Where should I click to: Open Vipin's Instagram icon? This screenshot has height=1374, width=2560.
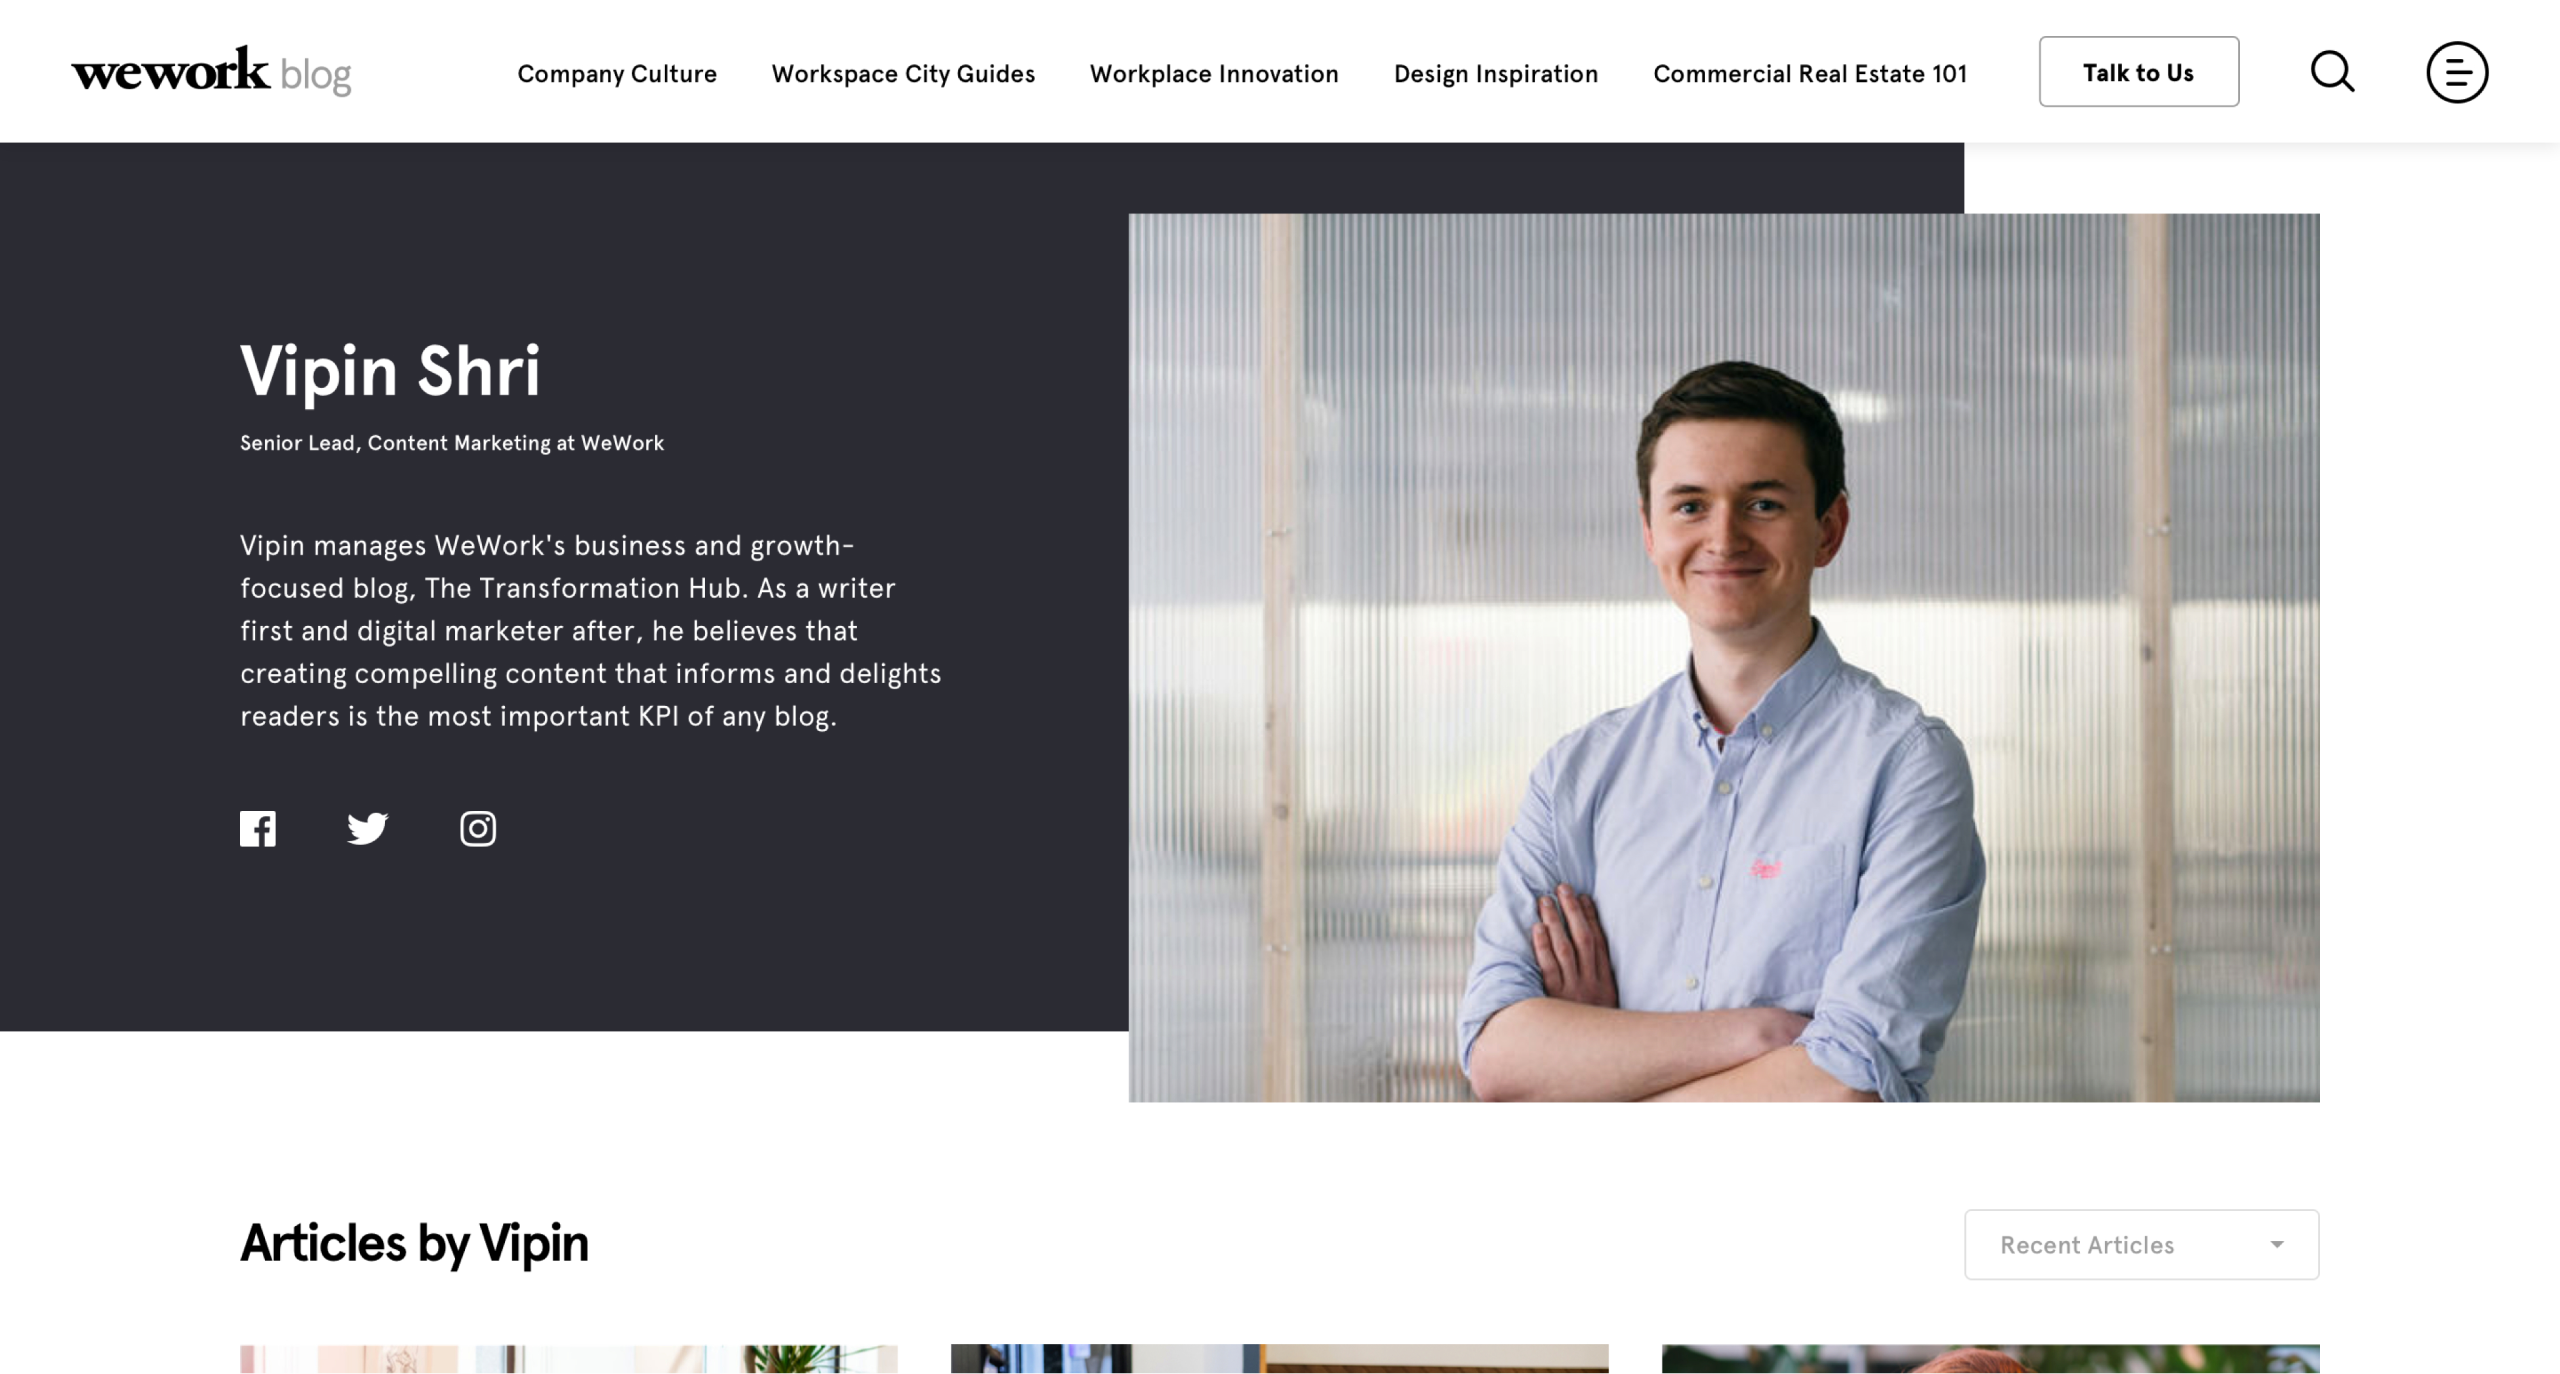478,828
